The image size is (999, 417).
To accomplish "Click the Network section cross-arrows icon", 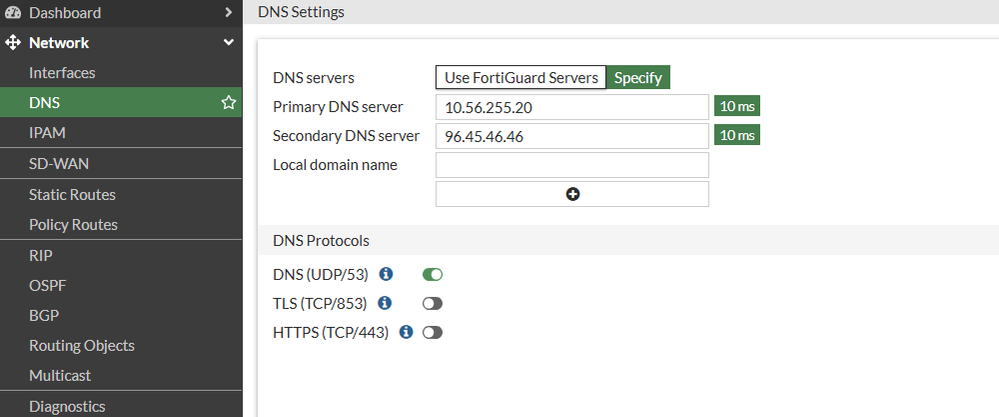I will (13, 43).
